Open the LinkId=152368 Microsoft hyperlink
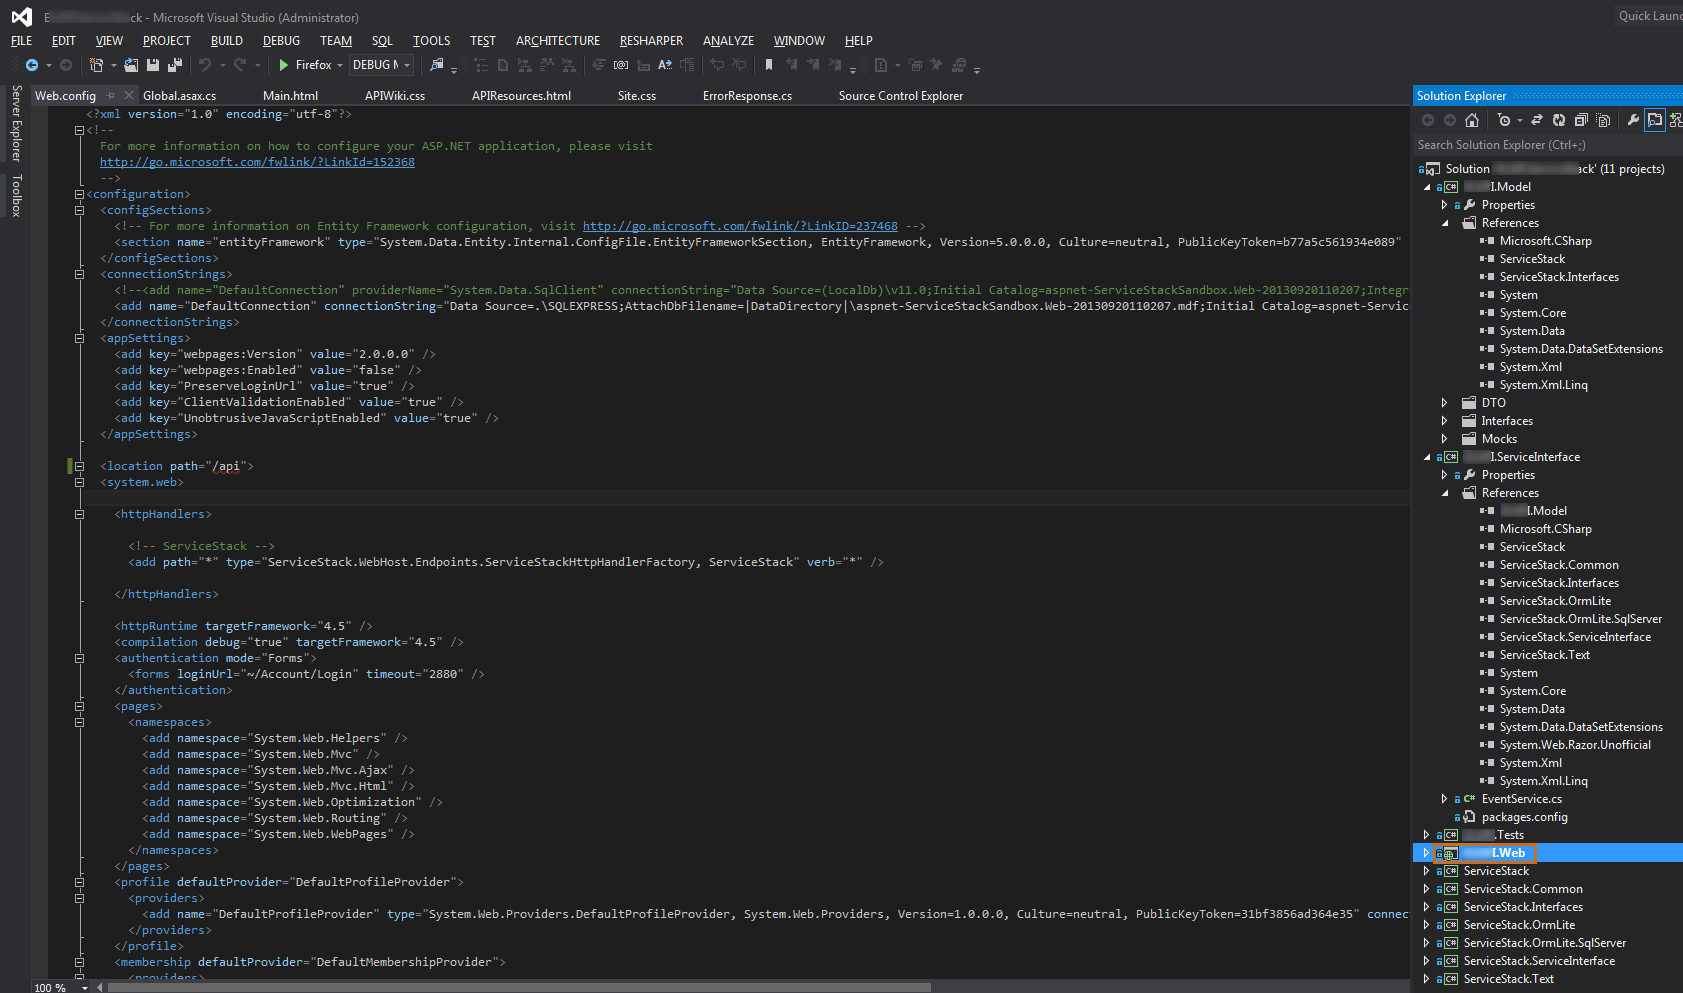The image size is (1683, 993). 257,162
